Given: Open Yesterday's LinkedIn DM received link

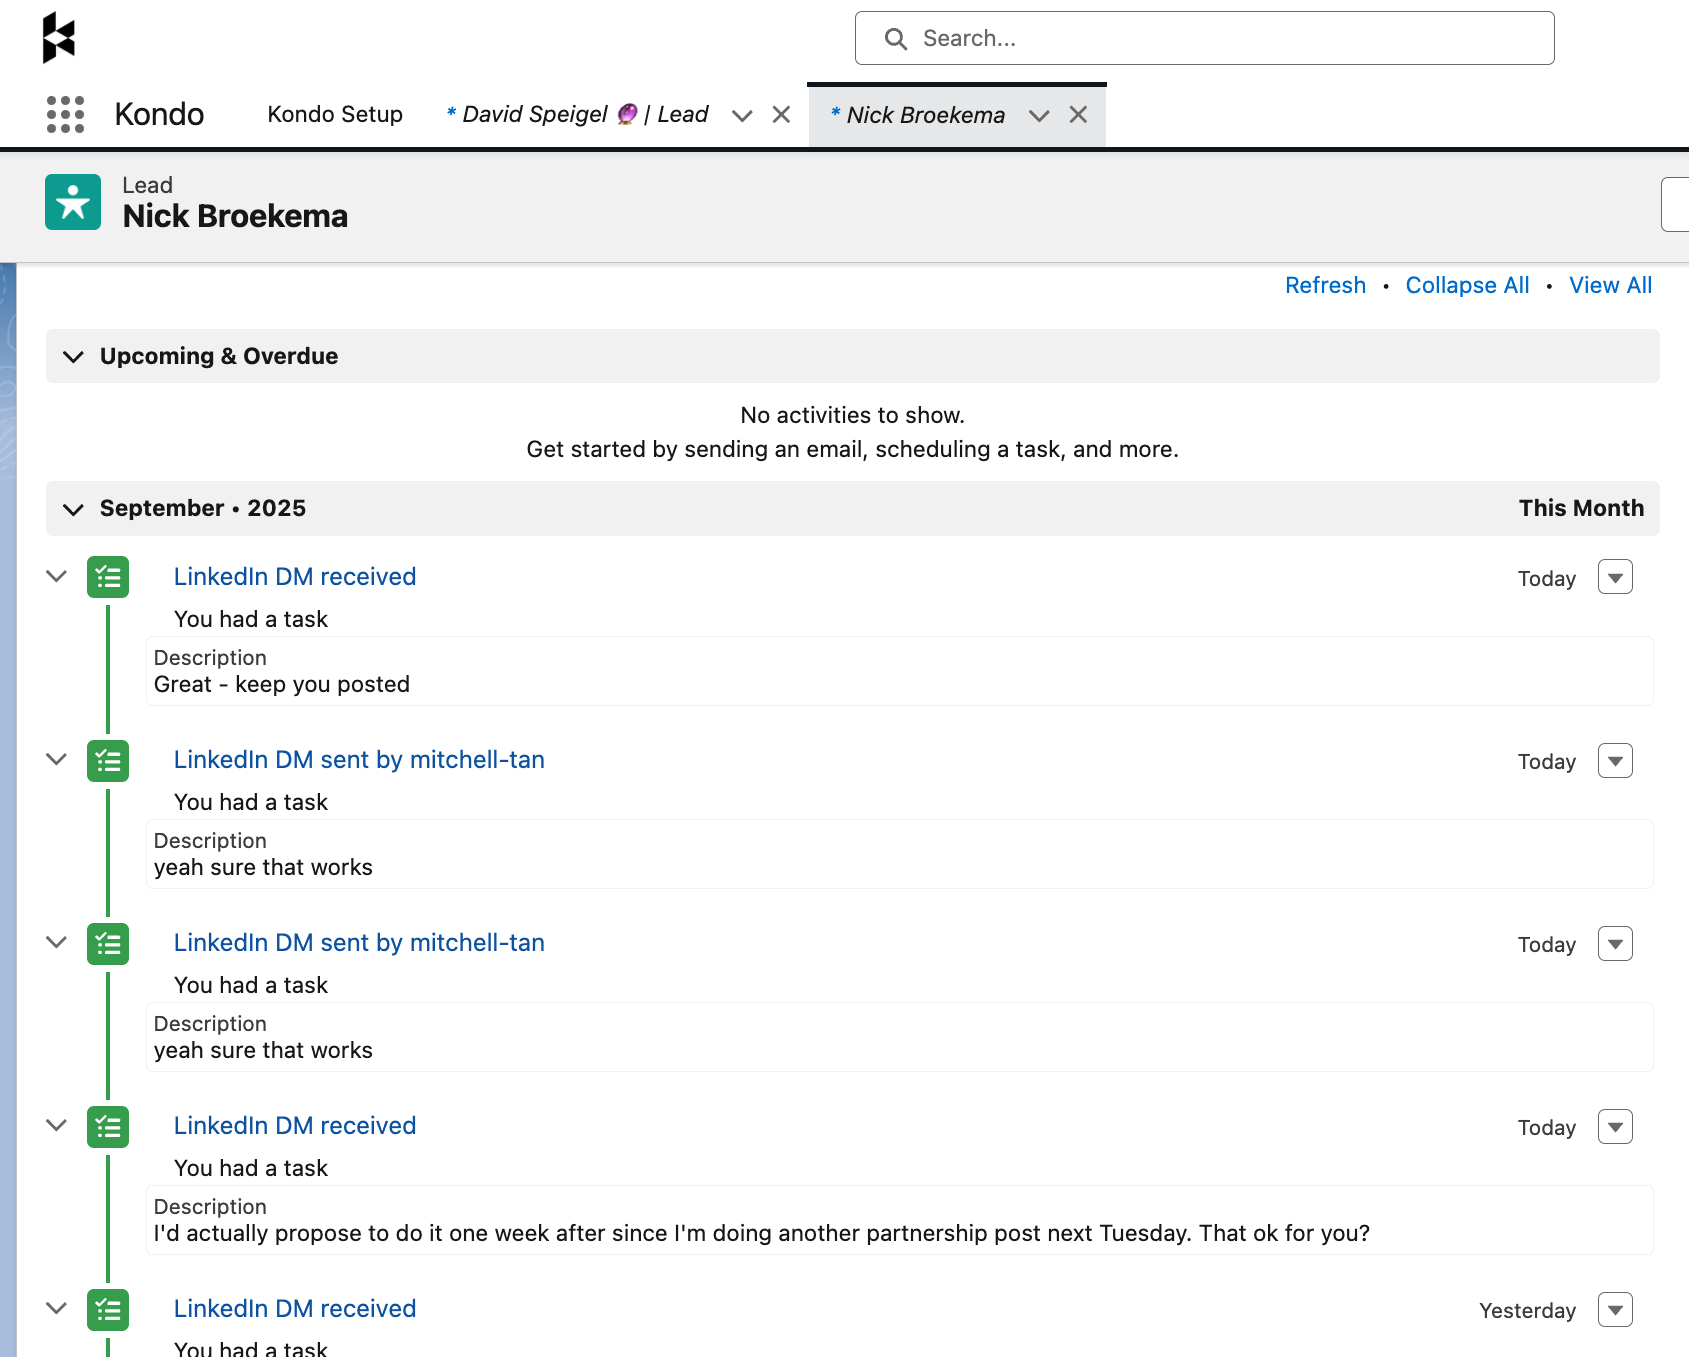Looking at the screenshot, I should 295,1308.
